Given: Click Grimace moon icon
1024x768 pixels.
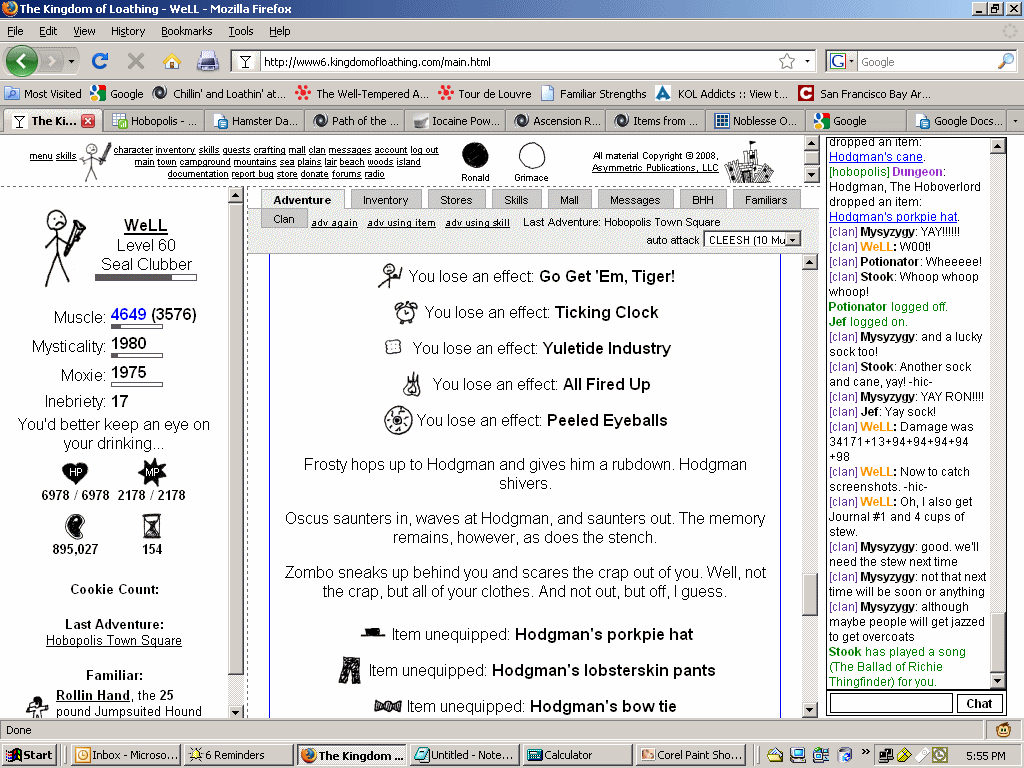Looking at the screenshot, I should [x=531, y=155].
